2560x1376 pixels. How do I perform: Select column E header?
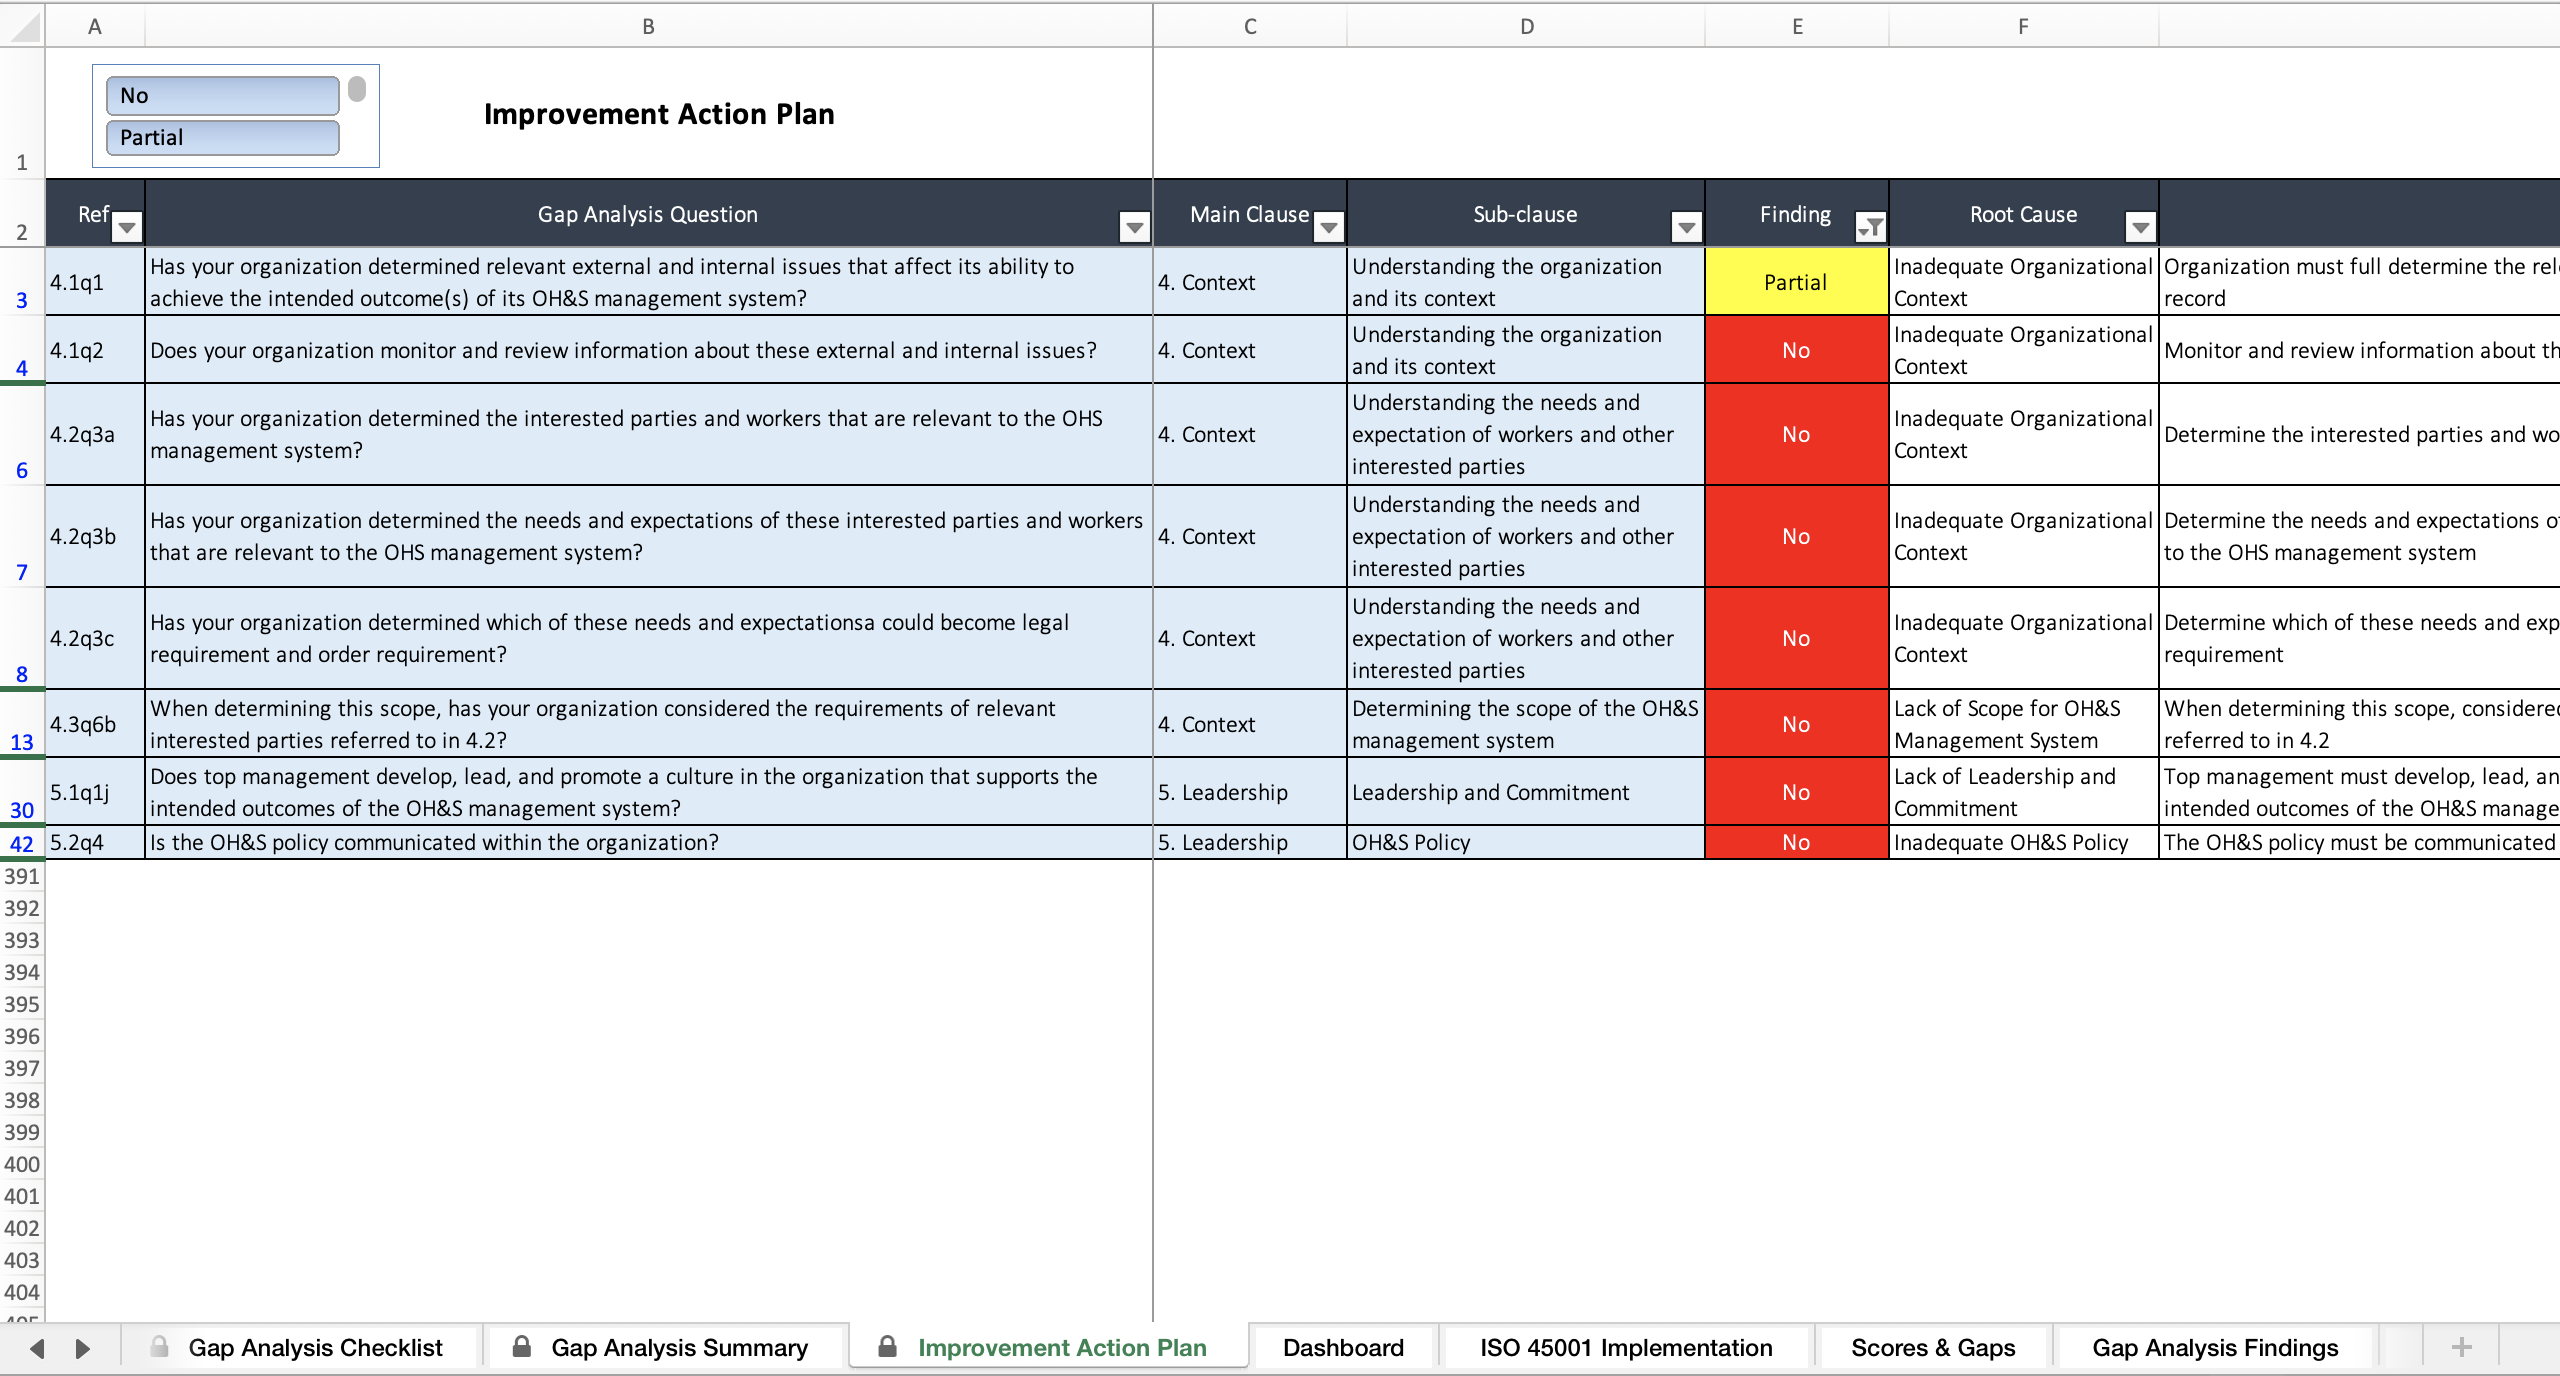[1797, 27]
